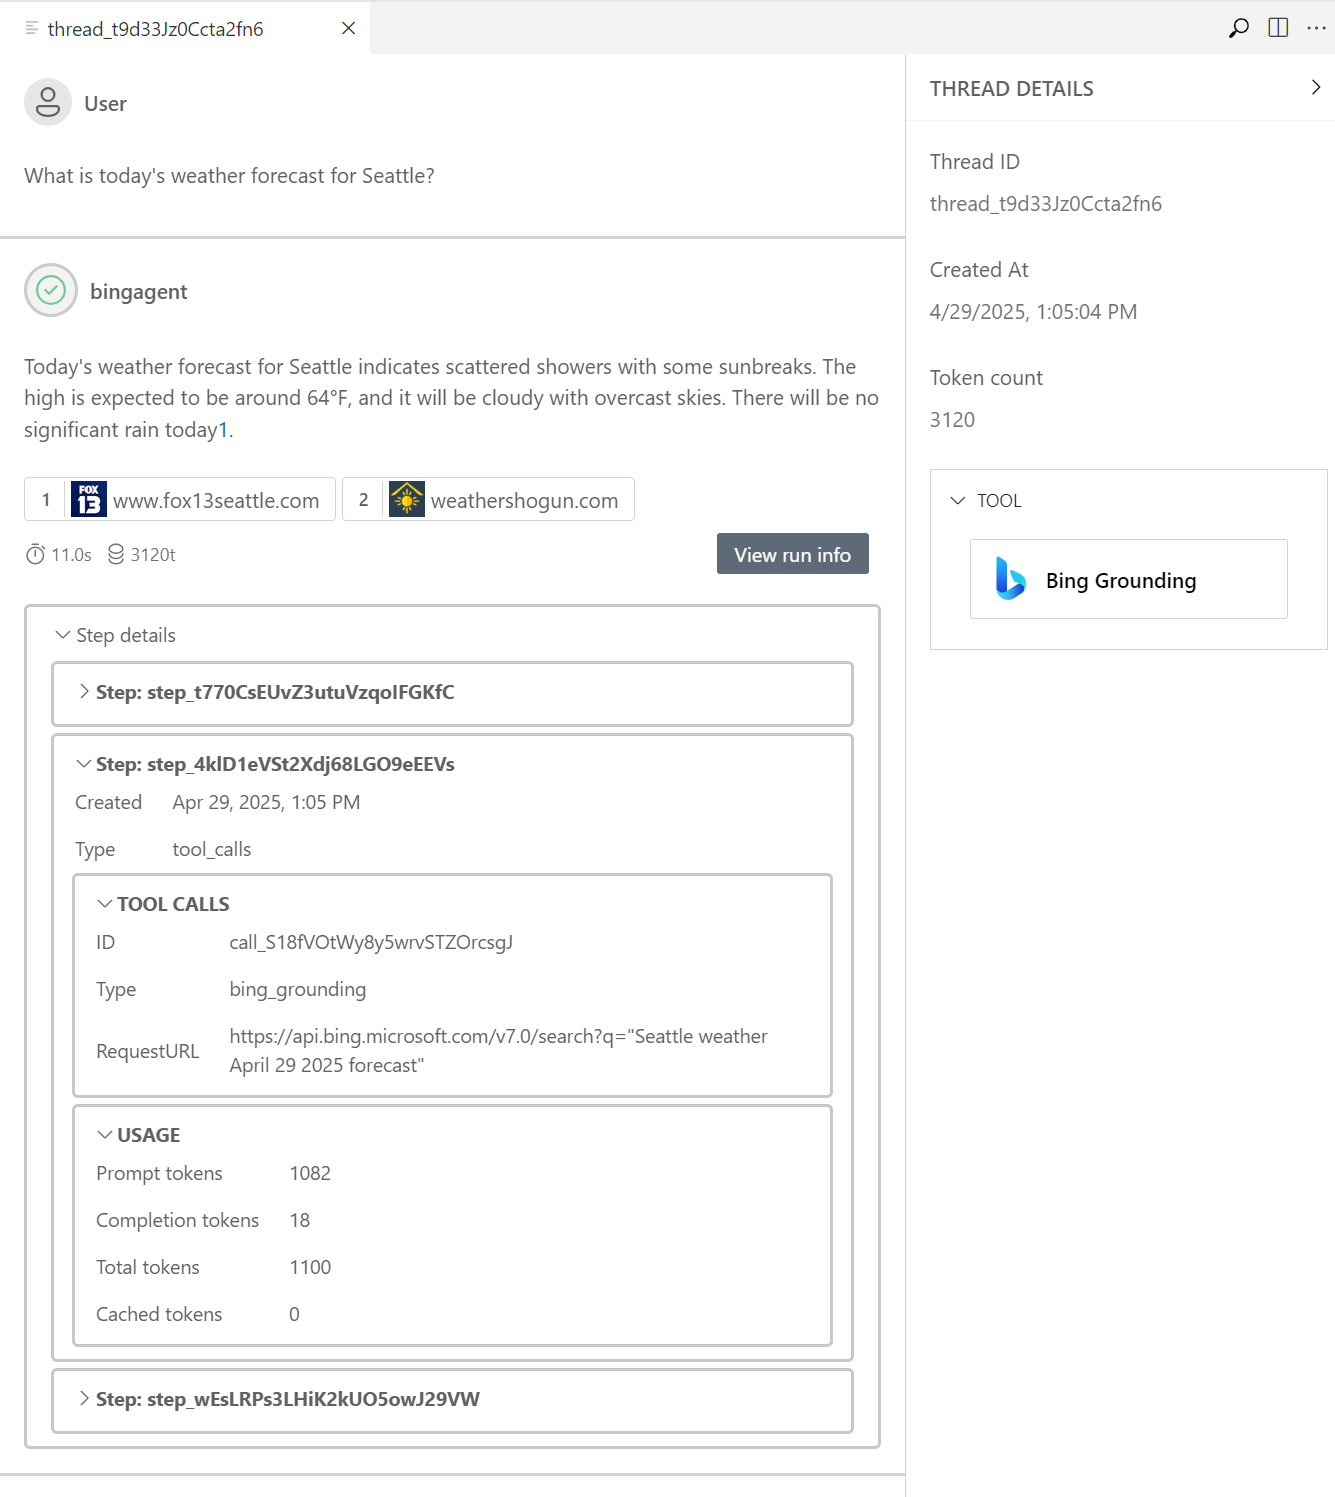Click the search icon in the top toolbar
The width and height of the screenshot is (1335, 1497).
pos(1238,28)
